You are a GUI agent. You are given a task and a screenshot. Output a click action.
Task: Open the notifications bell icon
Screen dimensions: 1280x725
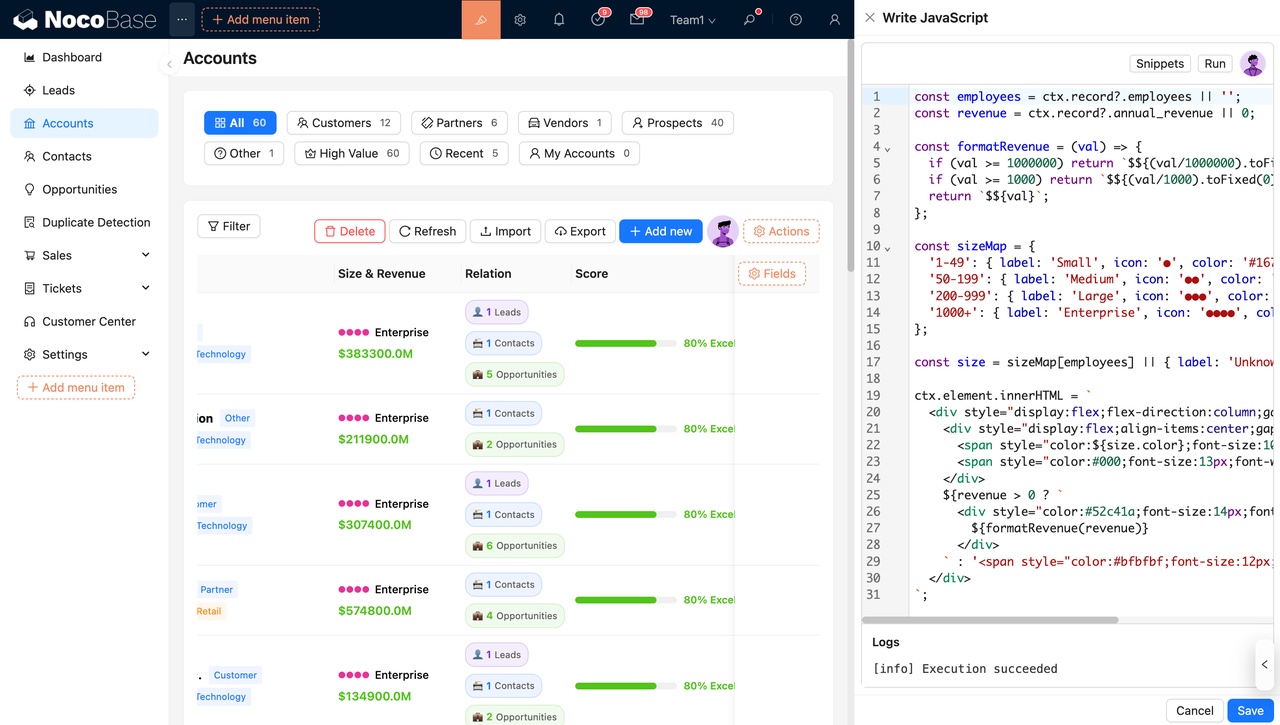(559, 19)
